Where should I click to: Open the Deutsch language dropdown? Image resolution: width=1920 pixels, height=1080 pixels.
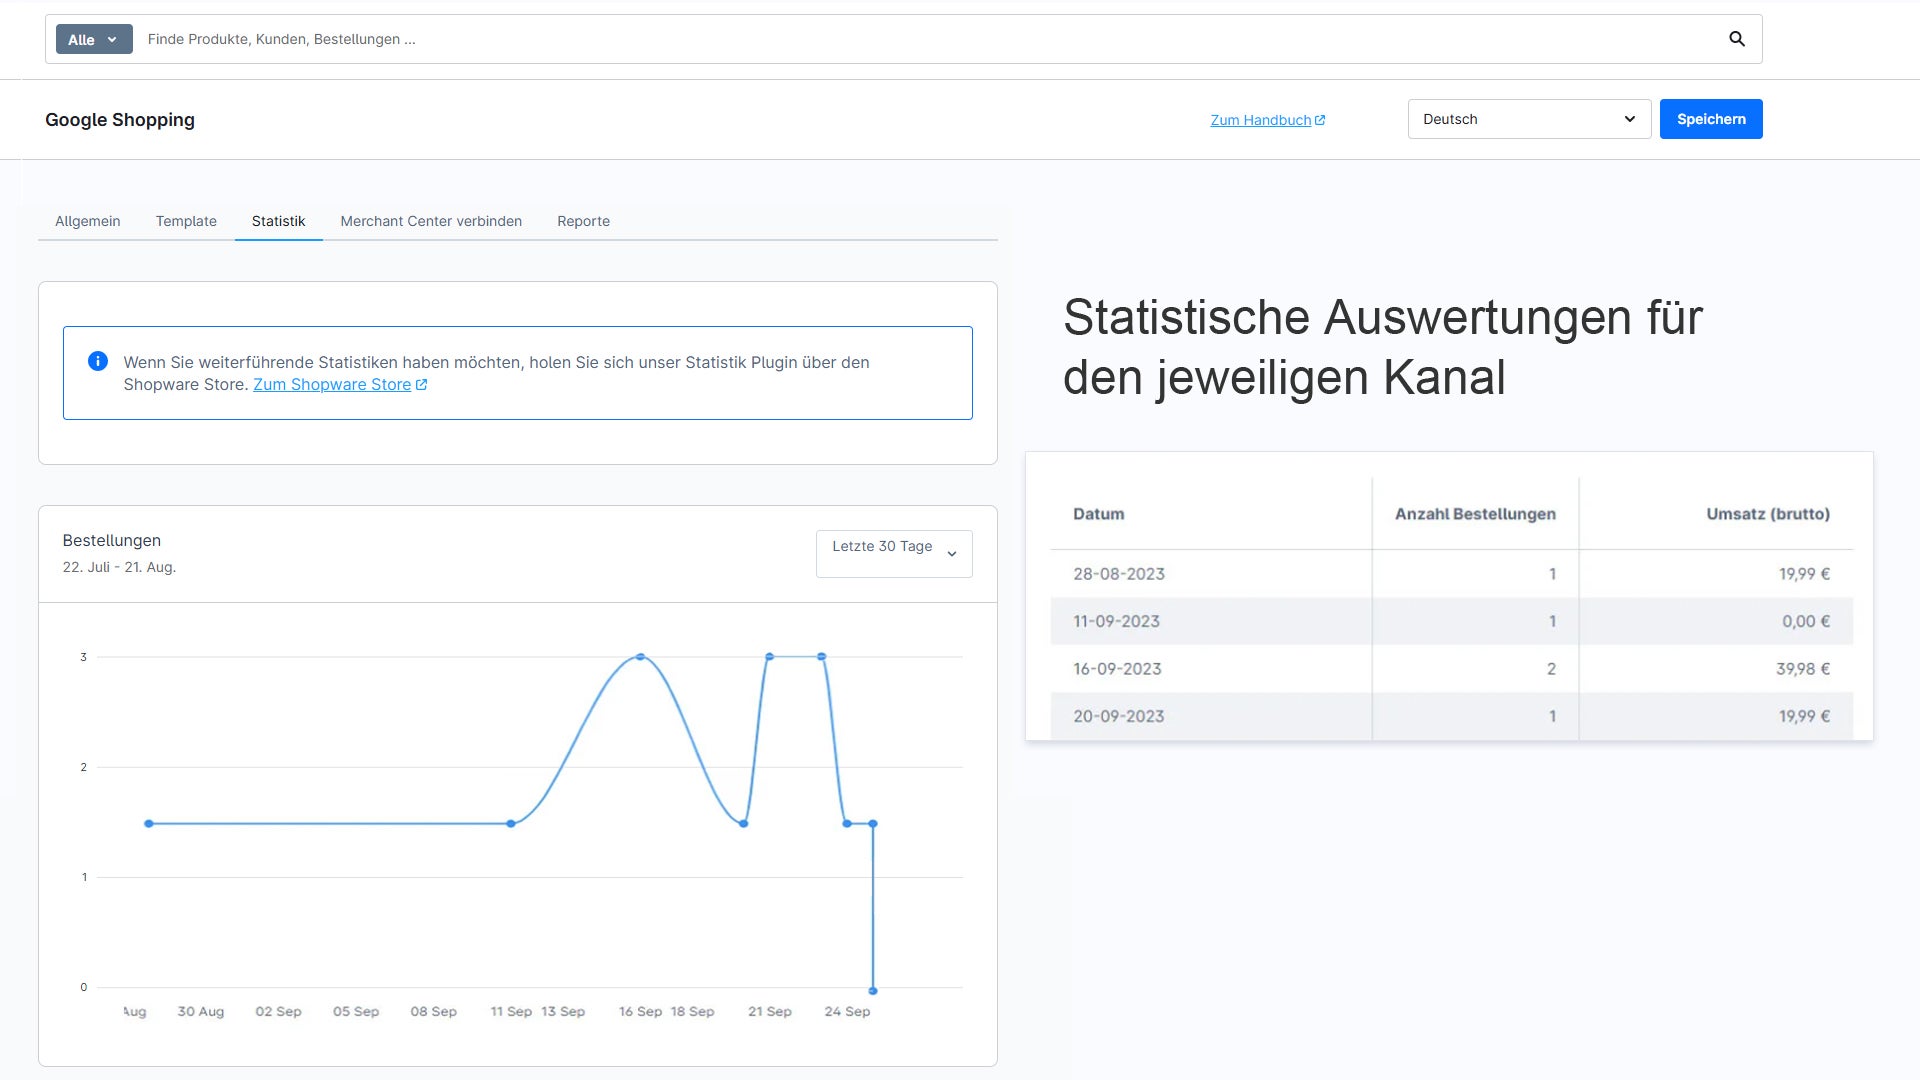coord(1529,119)
